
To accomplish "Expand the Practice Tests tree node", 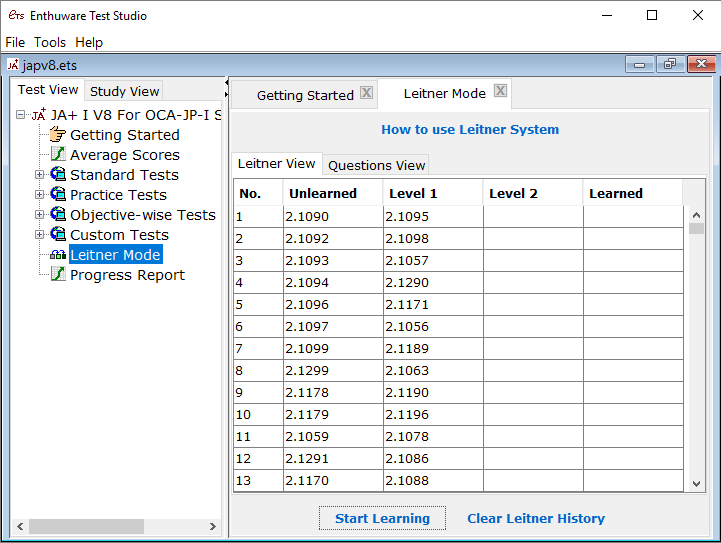I will click(40, 195).
